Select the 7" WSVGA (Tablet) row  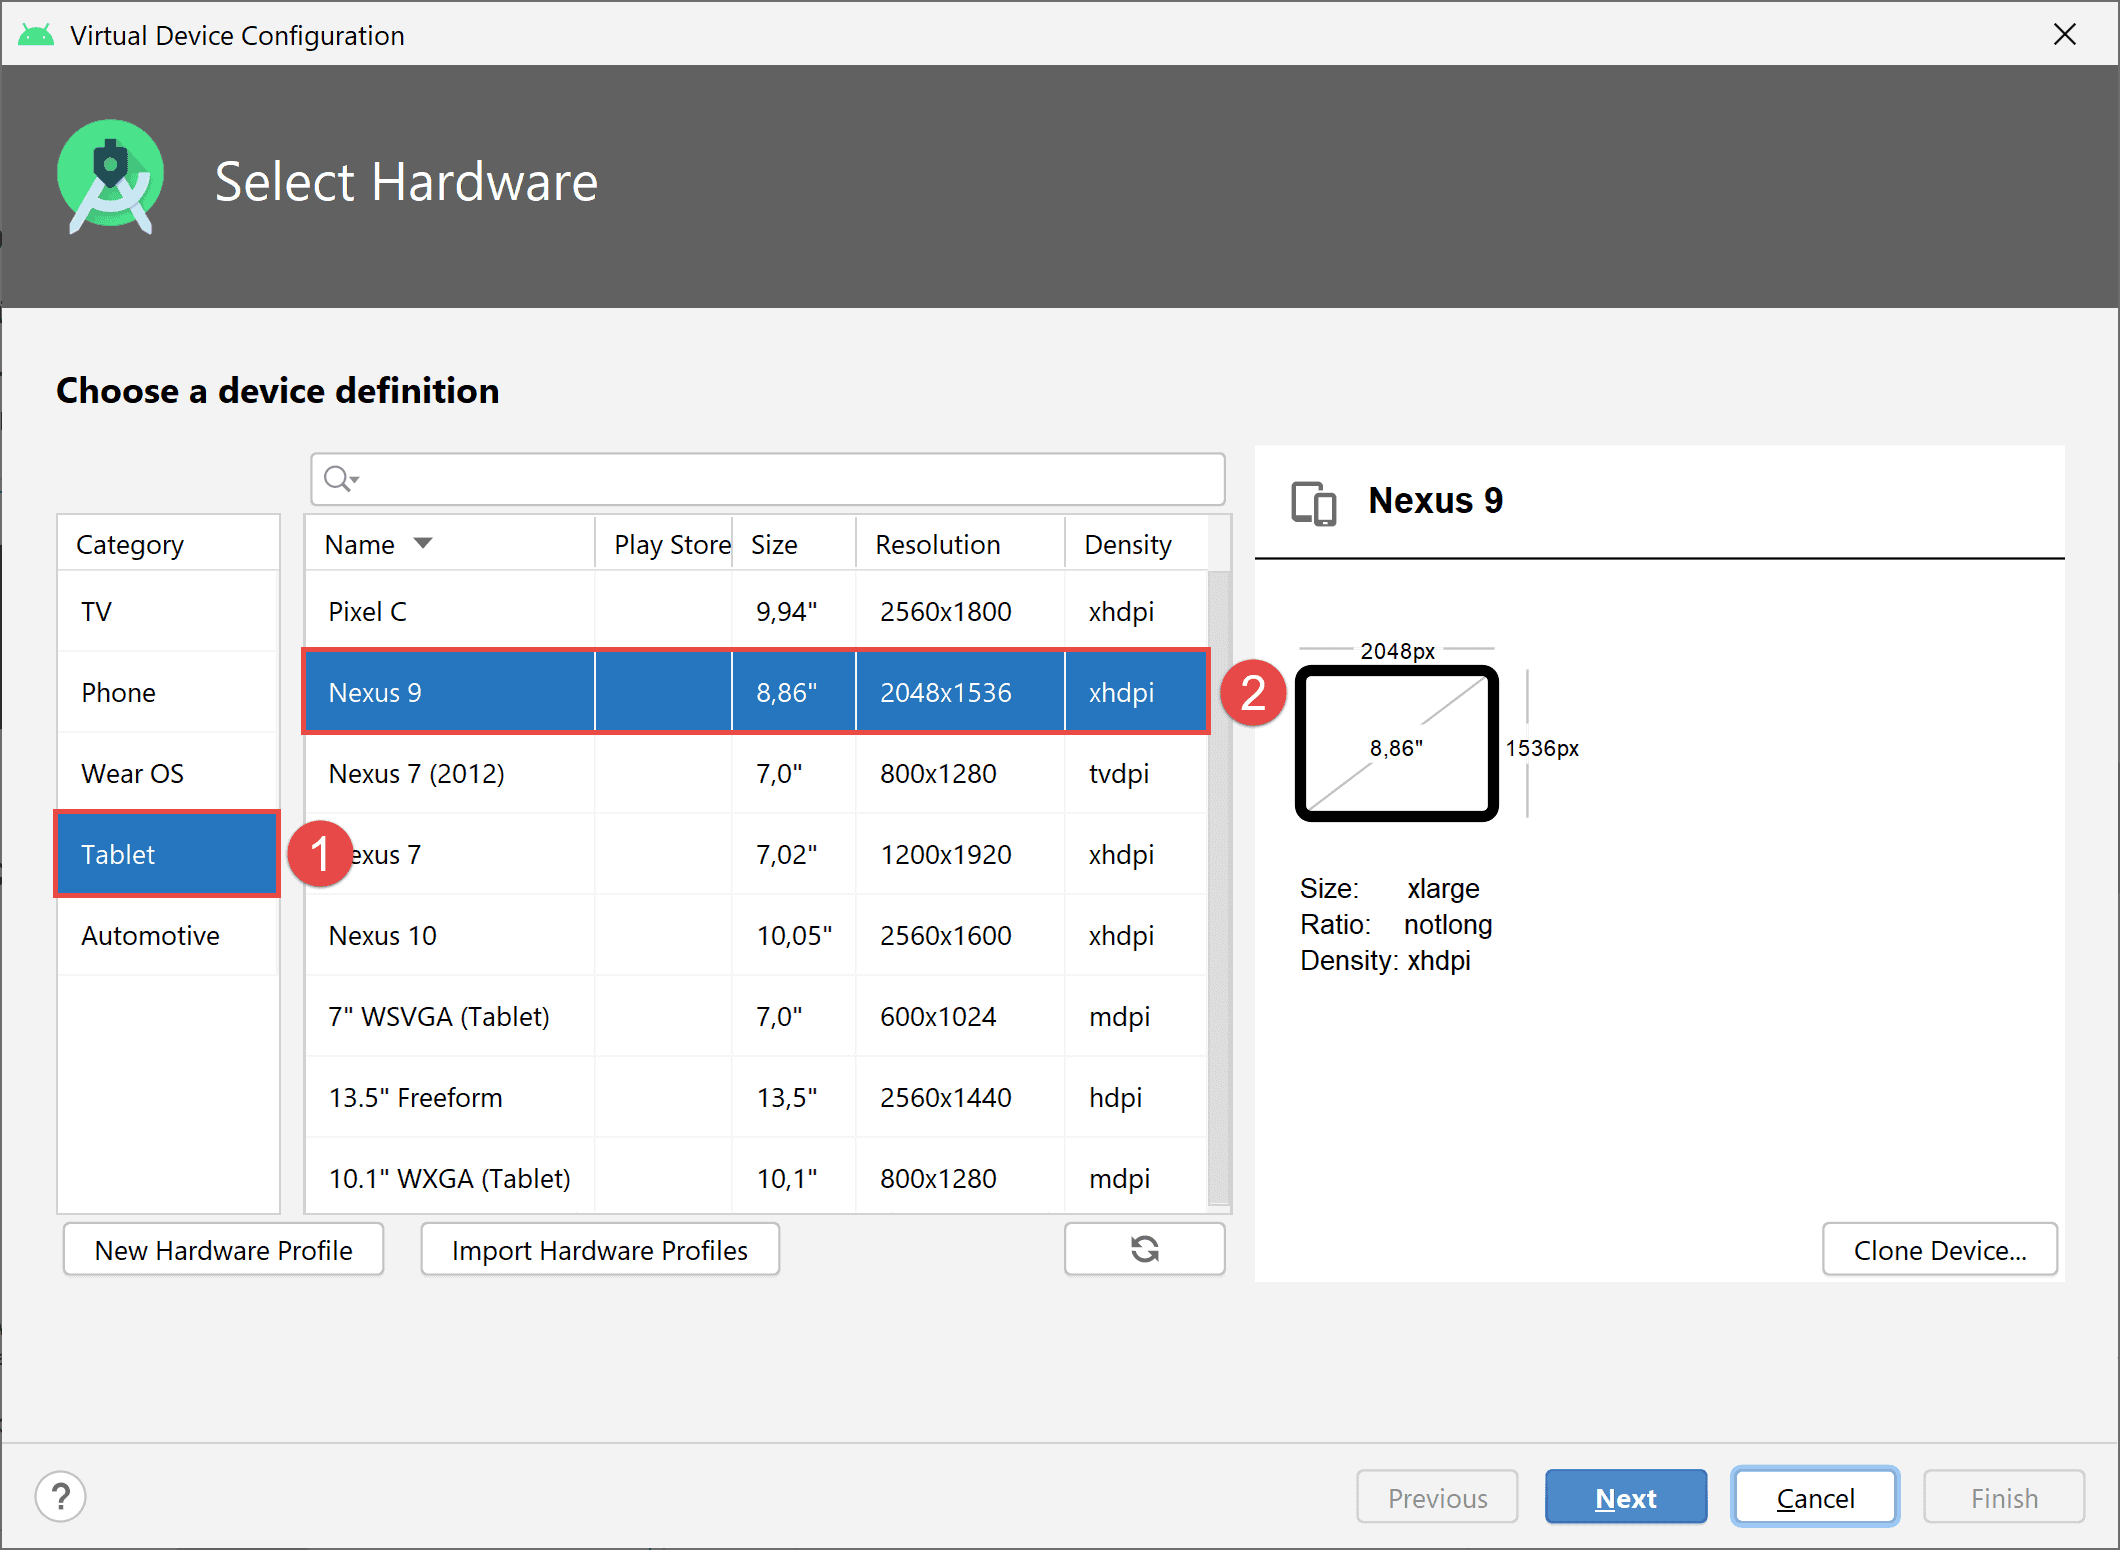[x=756, y=1016]
